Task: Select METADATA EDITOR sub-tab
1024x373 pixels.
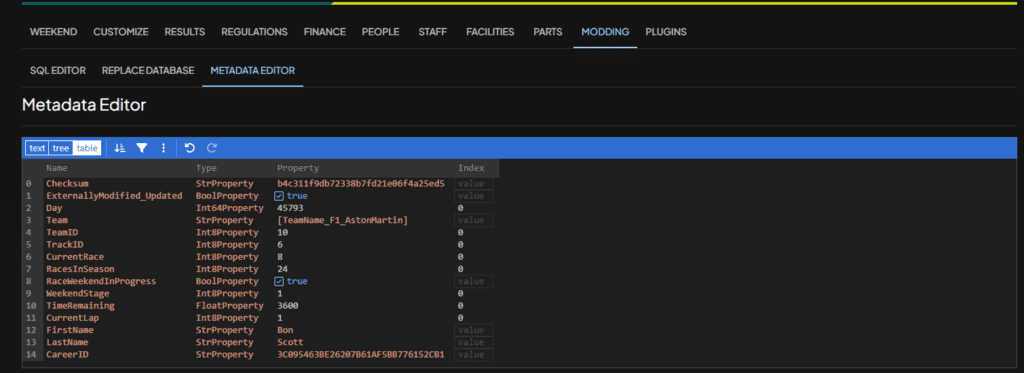Action: point(253,71)
